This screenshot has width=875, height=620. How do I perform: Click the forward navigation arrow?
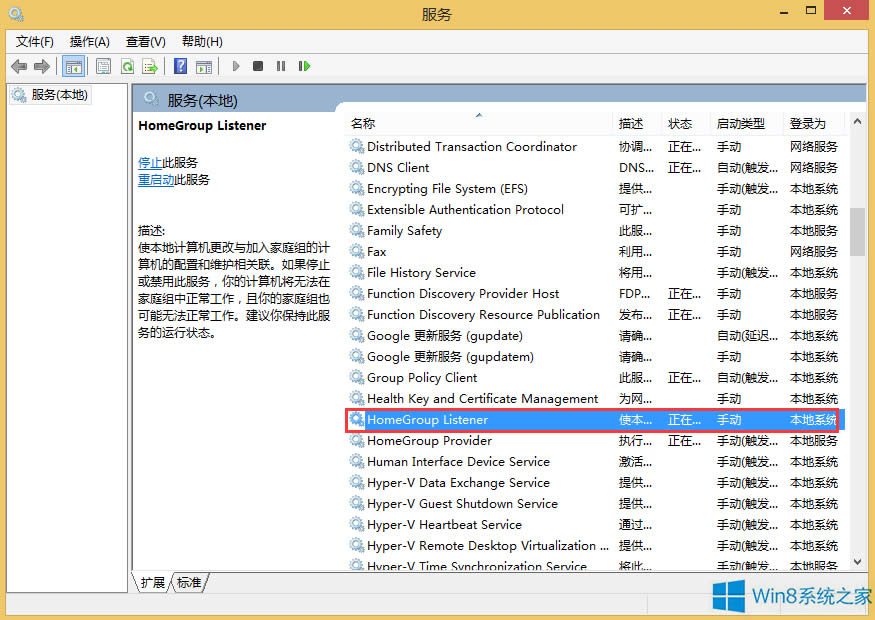point(40,66)
